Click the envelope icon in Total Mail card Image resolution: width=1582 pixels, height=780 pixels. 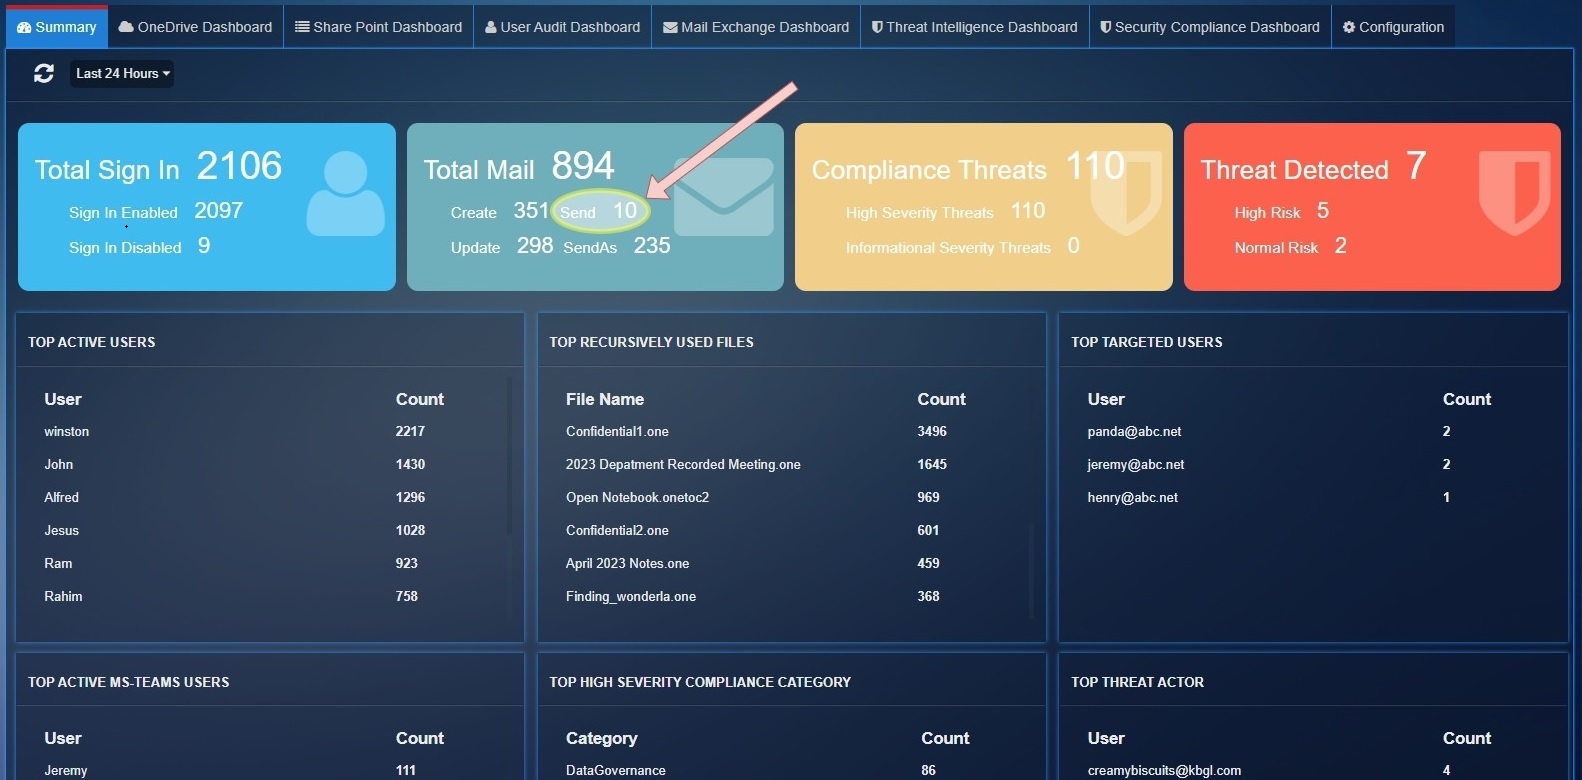click(724, 197)
